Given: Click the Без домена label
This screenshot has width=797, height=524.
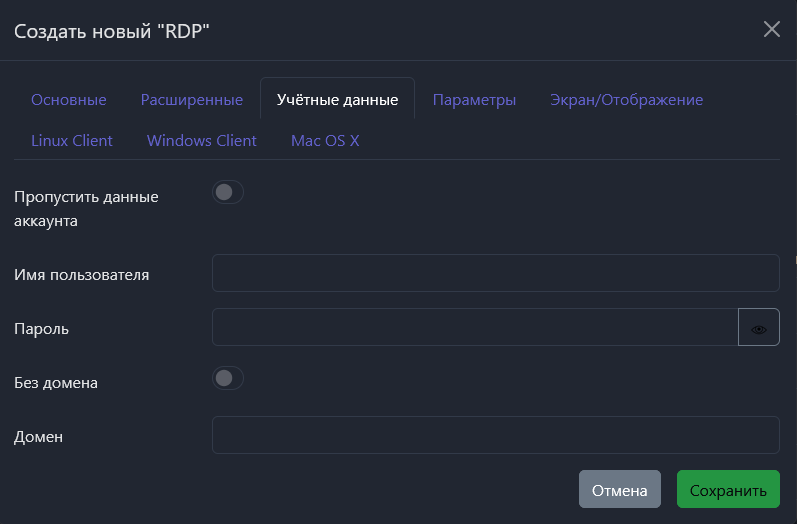Looking at the screenshot, I should pos(56,382).
